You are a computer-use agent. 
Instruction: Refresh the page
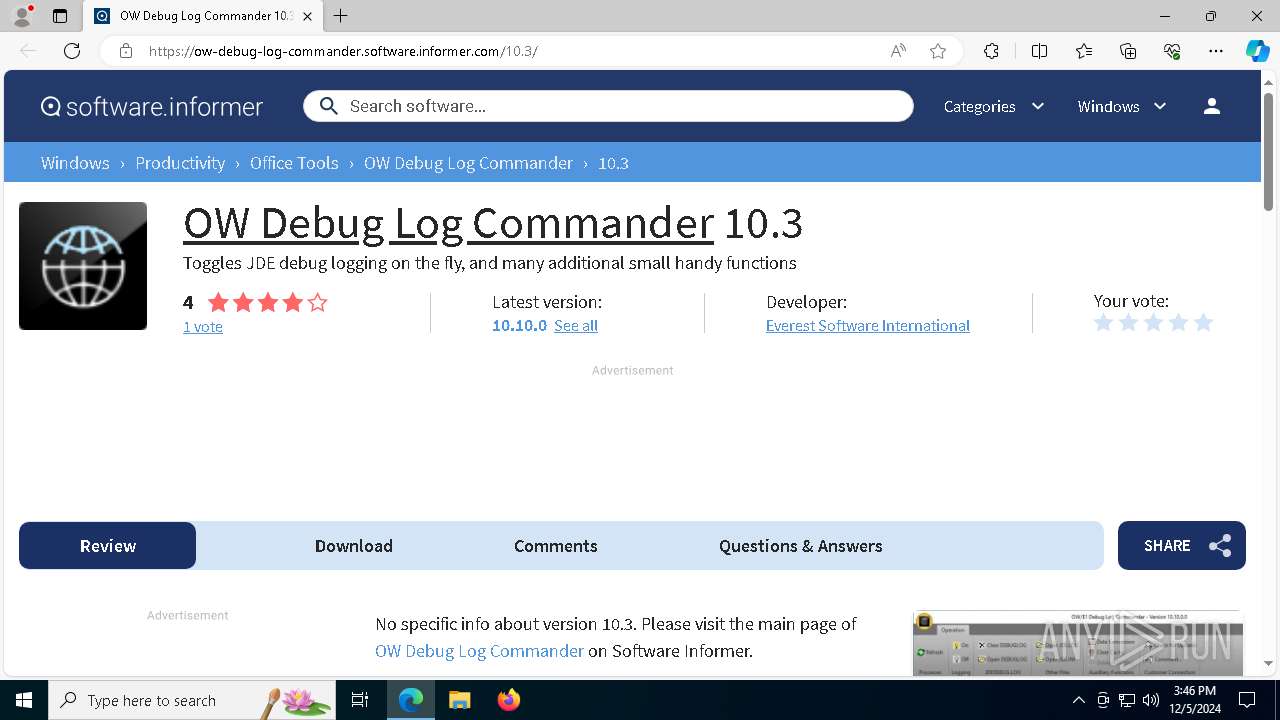72,51
